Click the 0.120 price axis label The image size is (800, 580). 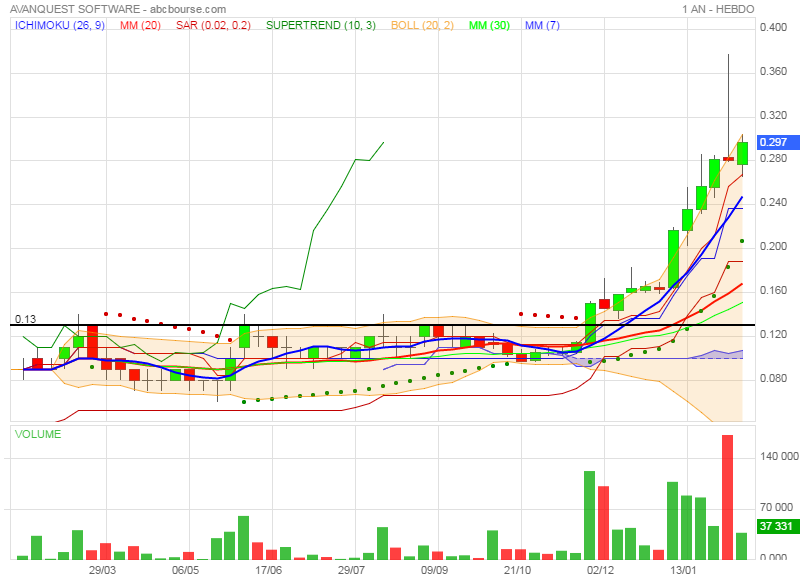(773, 334)
